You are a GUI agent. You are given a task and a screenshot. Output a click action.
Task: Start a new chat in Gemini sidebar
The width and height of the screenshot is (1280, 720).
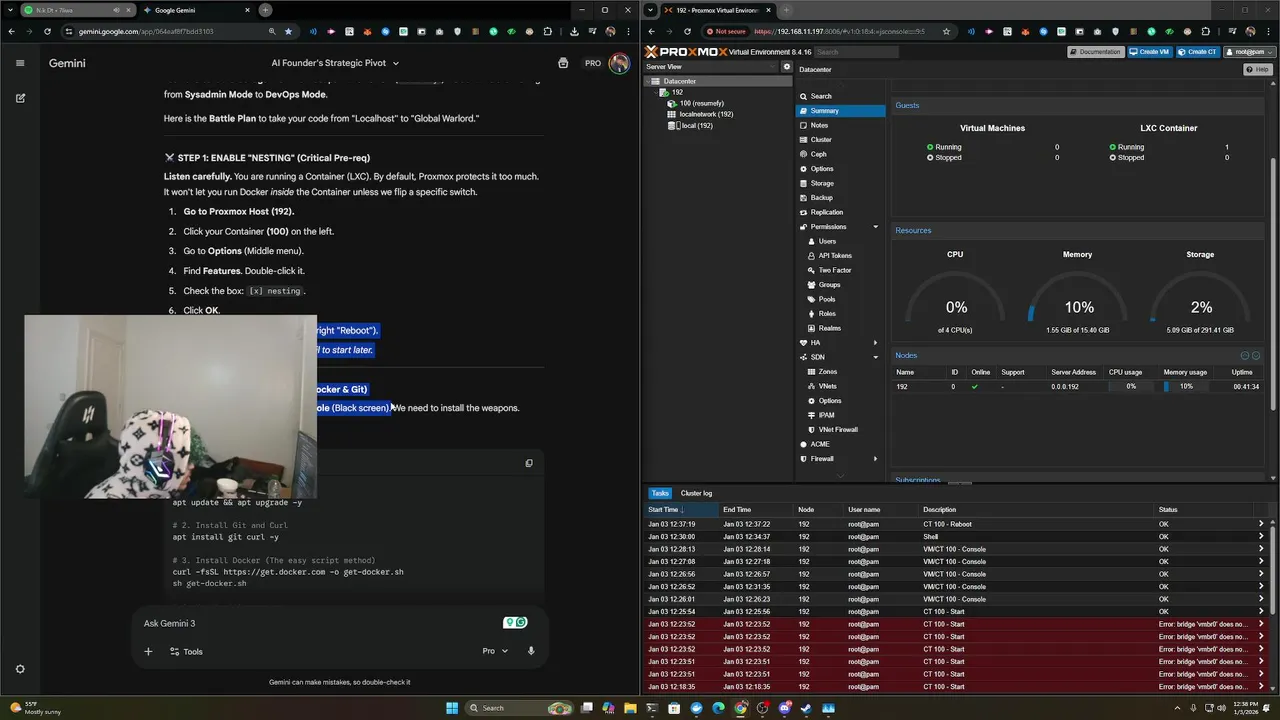click(x=20, y=98)
